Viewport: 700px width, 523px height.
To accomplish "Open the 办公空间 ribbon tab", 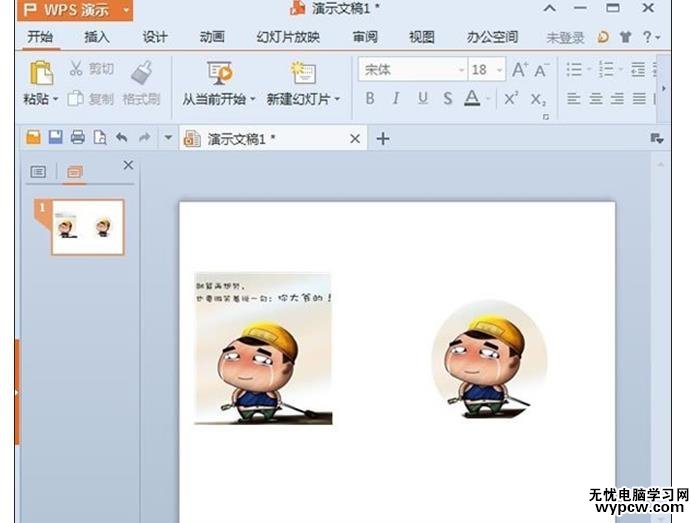I will tap(492, 37).
